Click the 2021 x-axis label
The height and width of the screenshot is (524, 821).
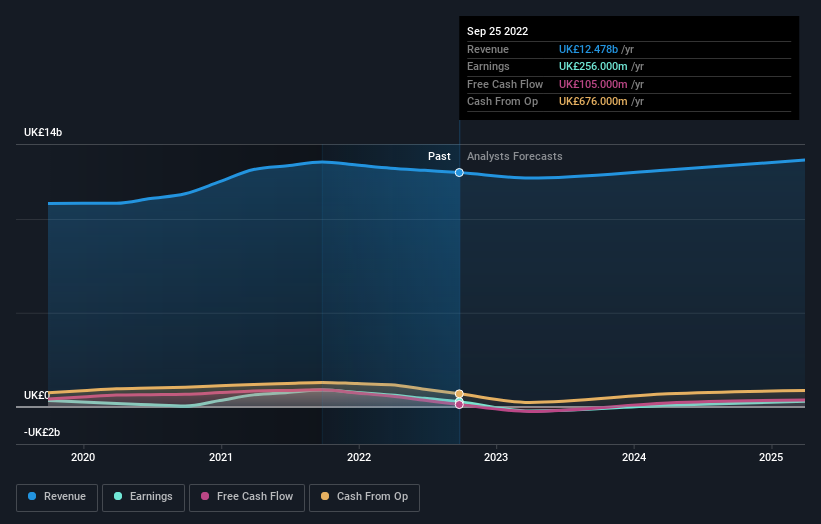pyautogui.click(x=221, y=457)
